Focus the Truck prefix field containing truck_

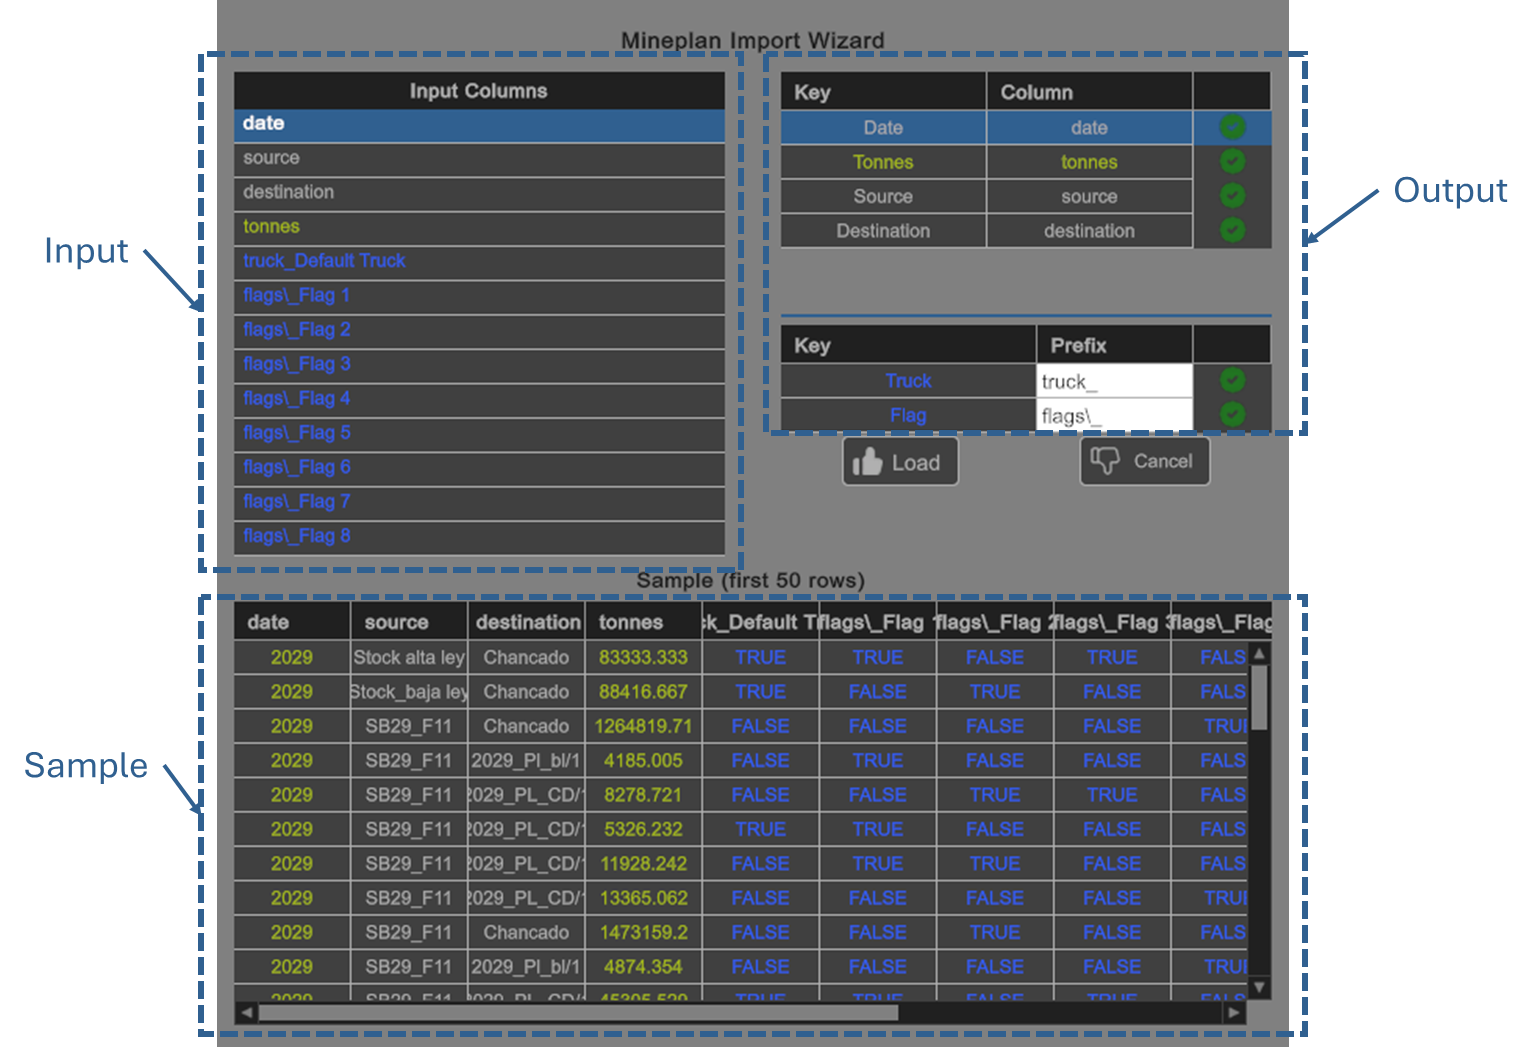tap(1115, 381)
